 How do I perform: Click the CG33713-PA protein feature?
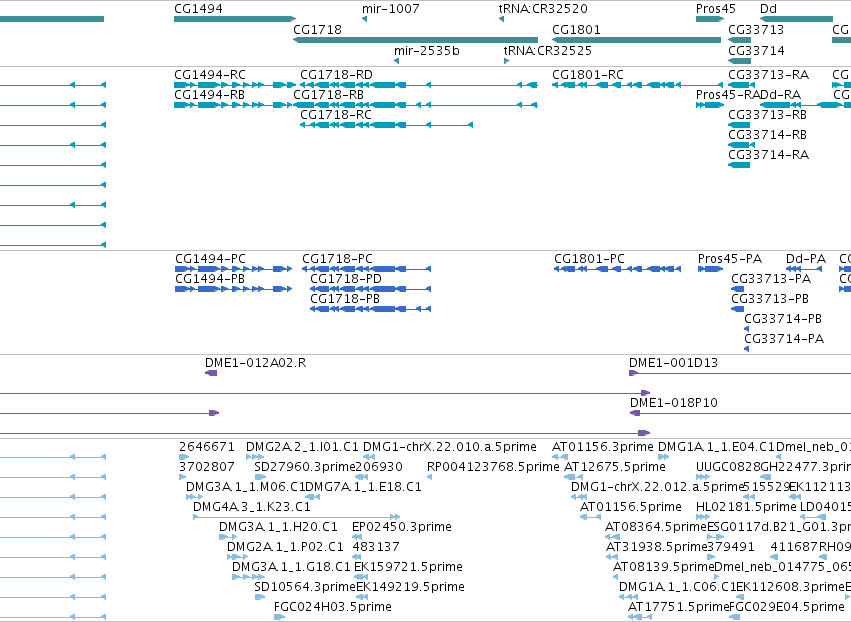pyautogui.click(x=738, y=289)
